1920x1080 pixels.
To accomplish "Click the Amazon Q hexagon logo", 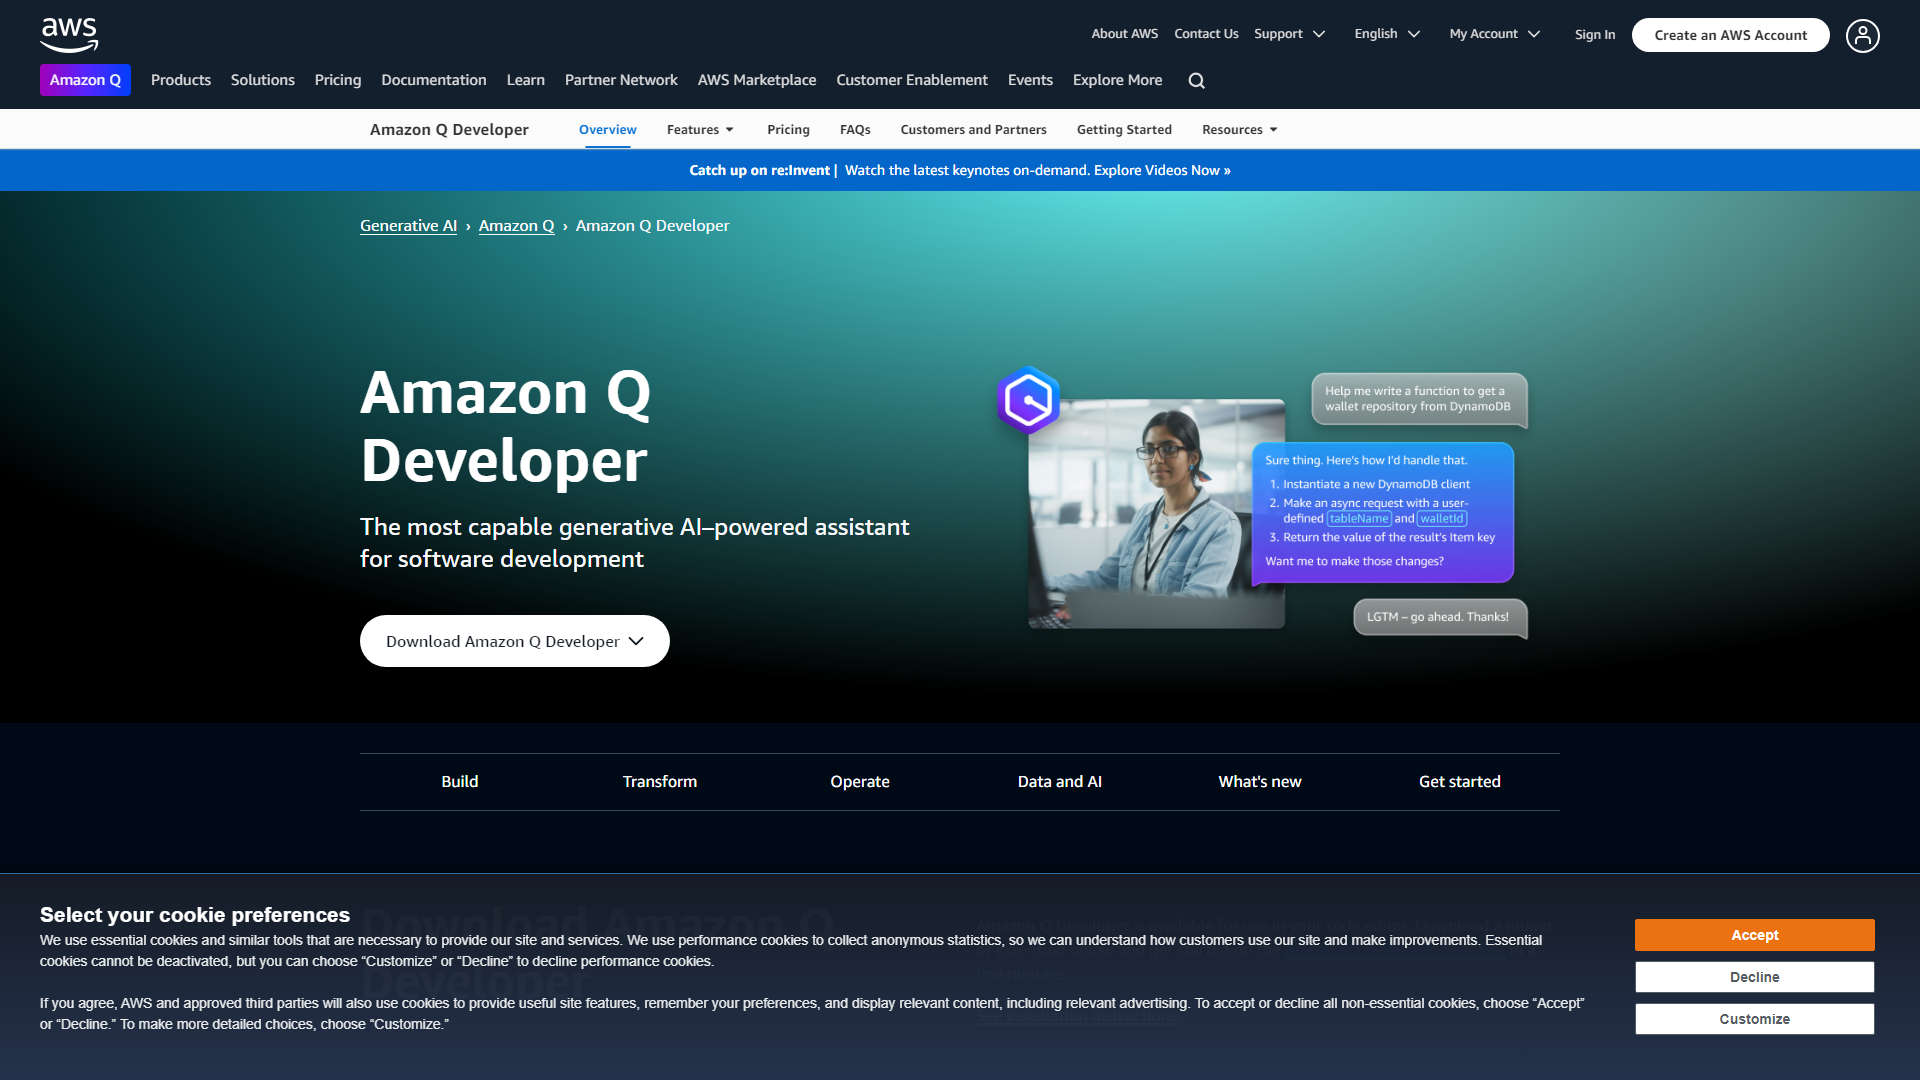I will 1028,400.
